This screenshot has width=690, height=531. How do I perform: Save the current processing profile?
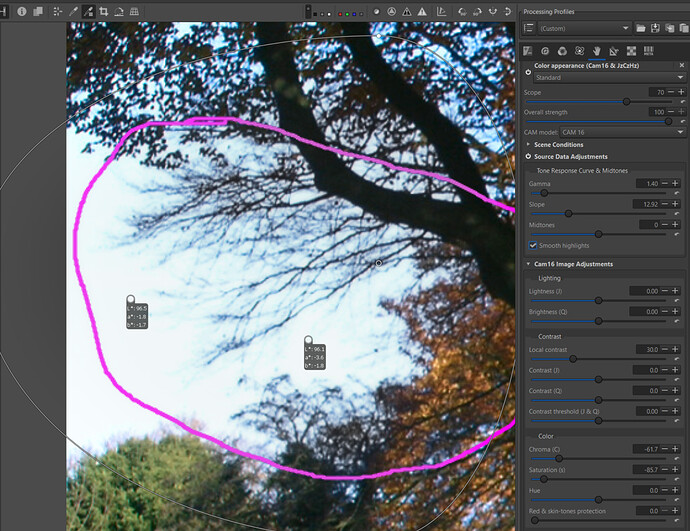coord(655,28)
